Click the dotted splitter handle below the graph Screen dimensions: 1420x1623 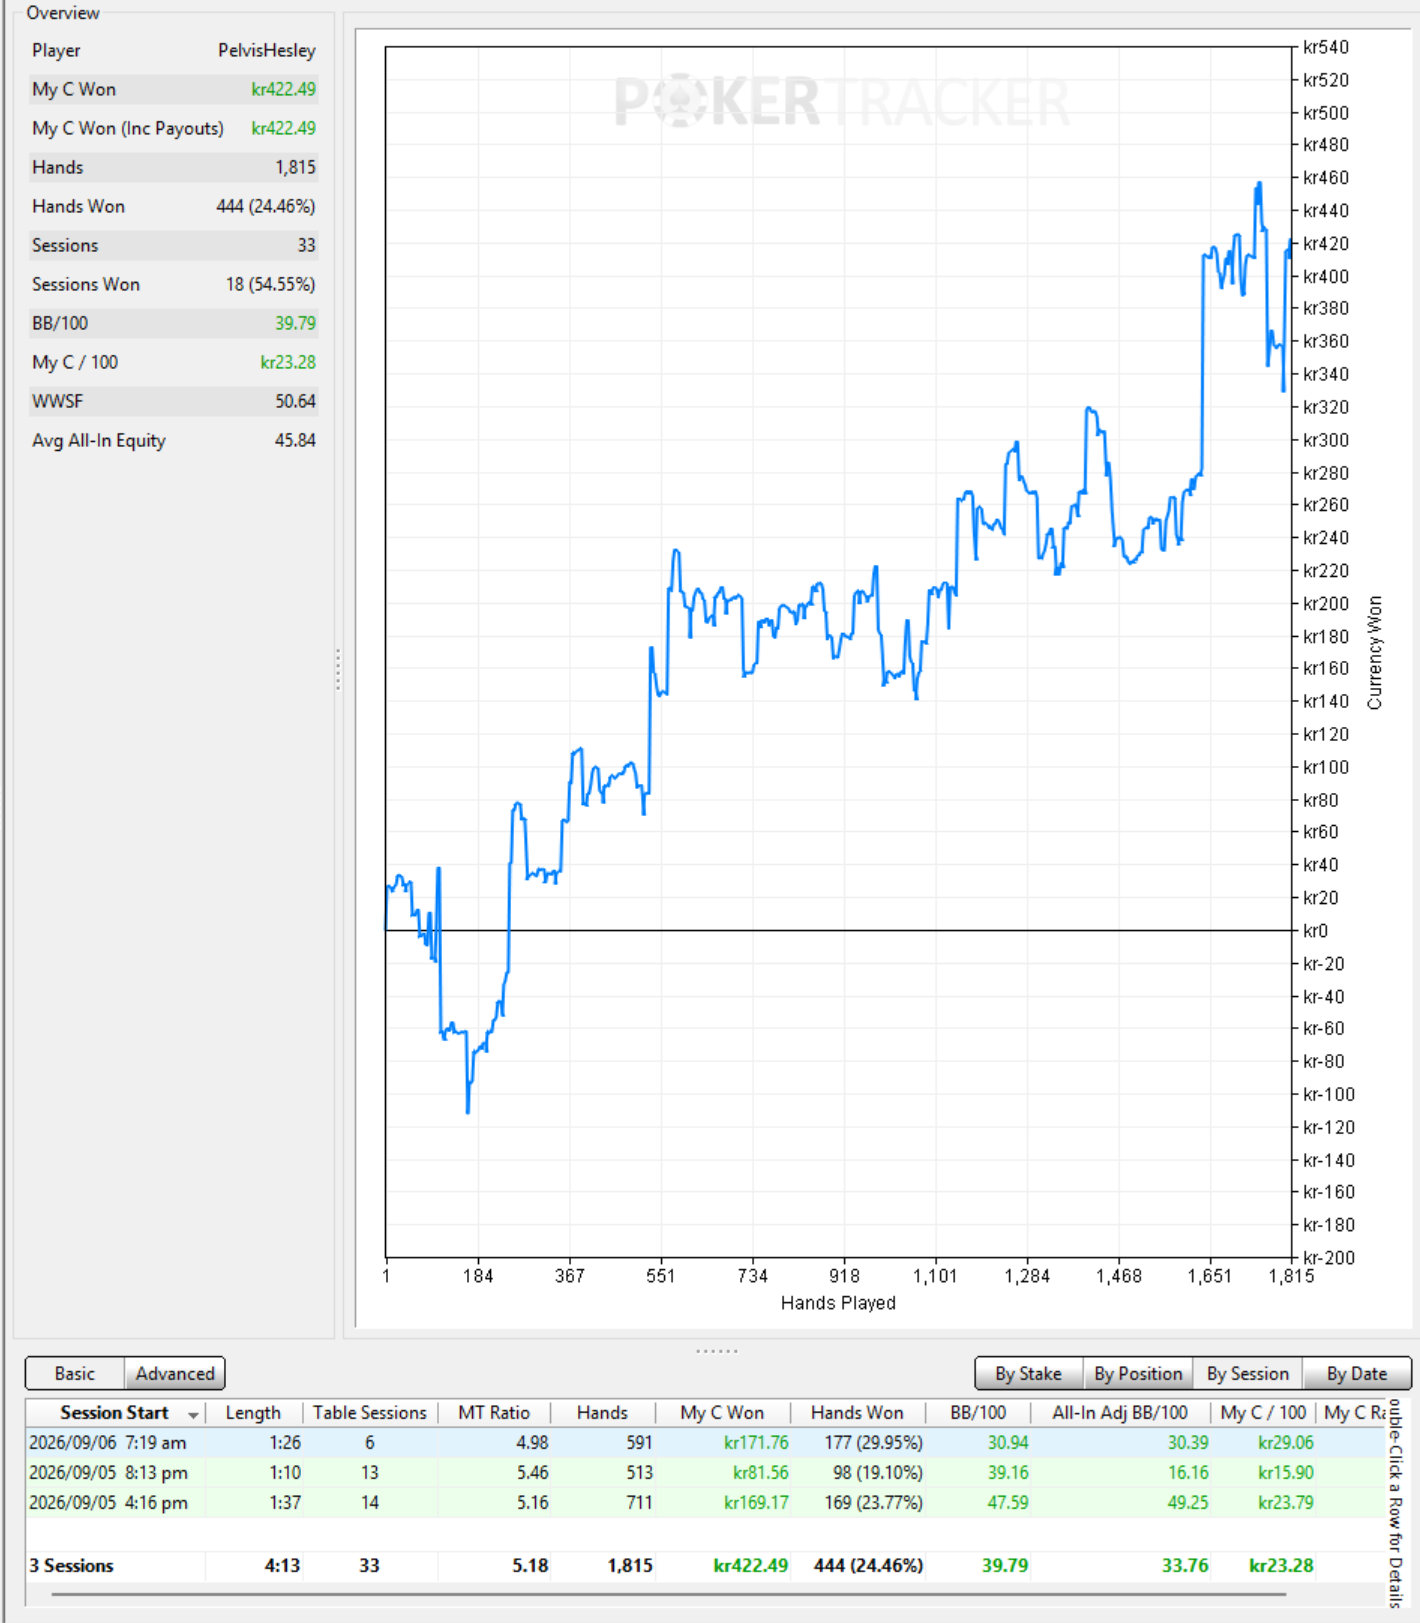(717, 1350)
